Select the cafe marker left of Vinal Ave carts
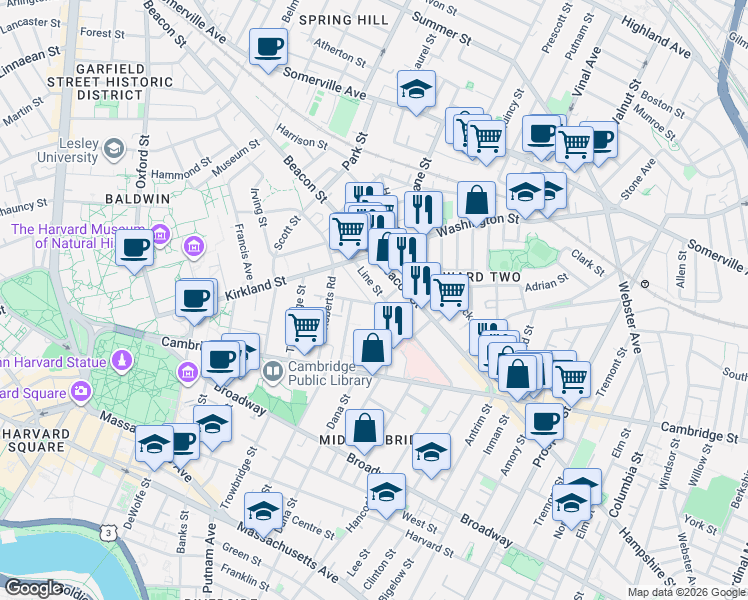Viewport: 748px width, 600px height. point(541,135)
